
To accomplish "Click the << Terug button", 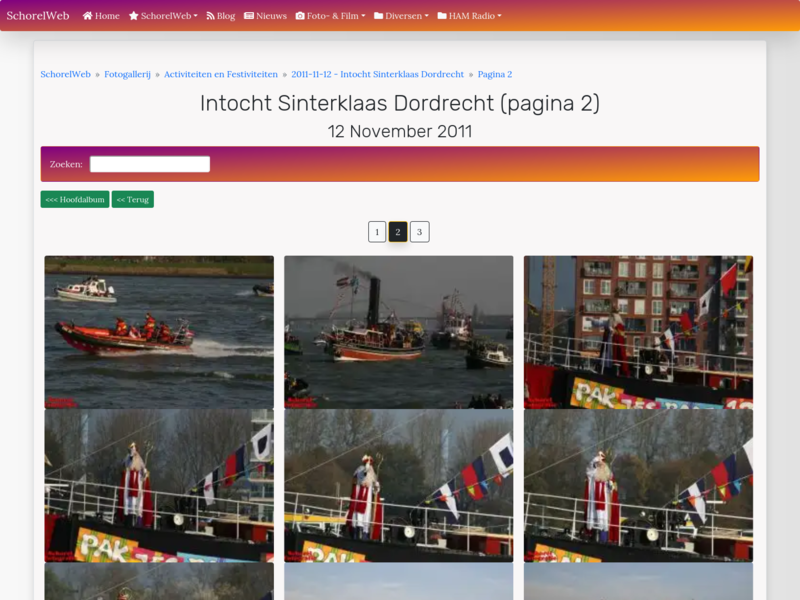I will point(133,199).
